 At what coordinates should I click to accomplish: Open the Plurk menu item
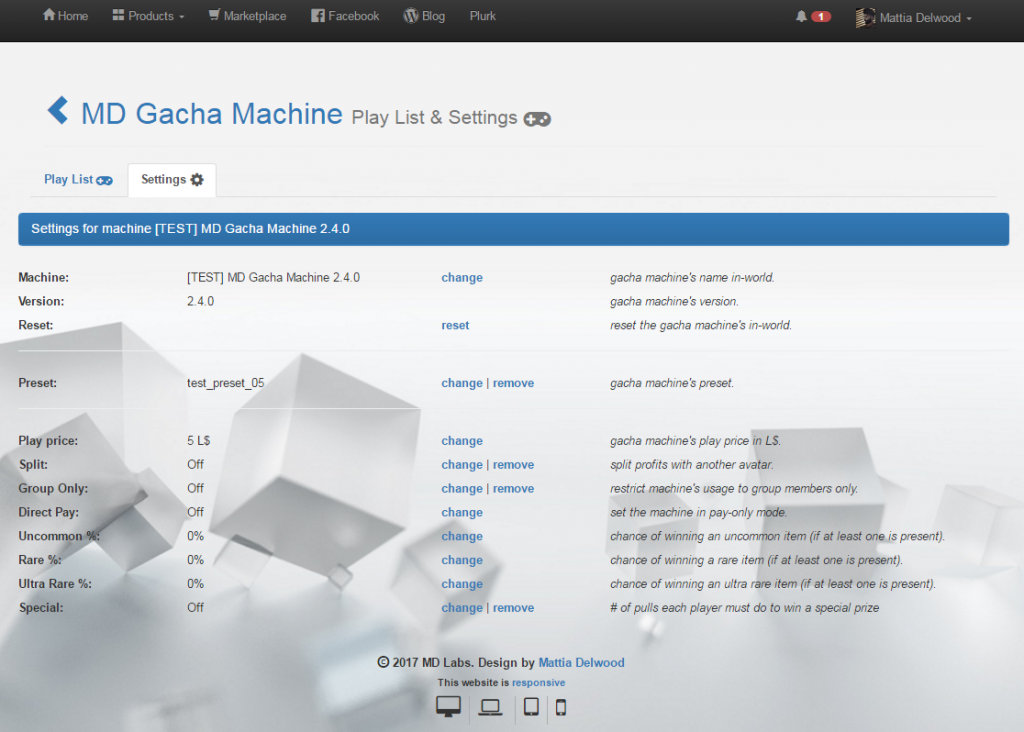coord(482,15)
